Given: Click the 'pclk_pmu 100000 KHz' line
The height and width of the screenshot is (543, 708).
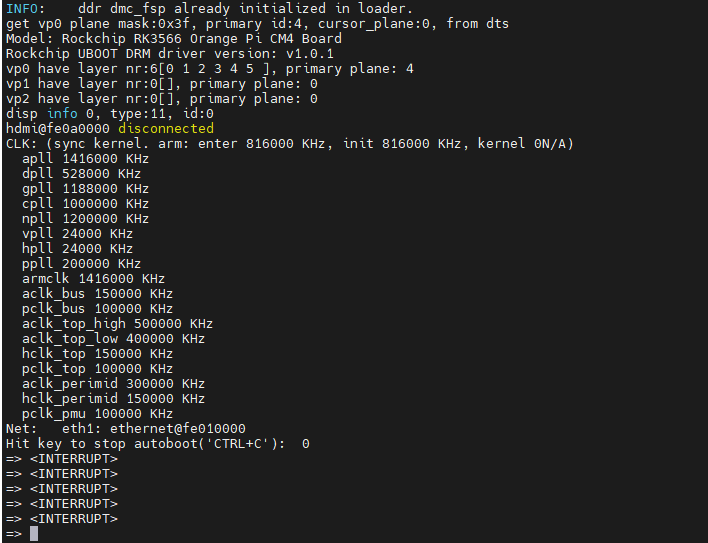Looking at the screenshot, I should click(x=97, y=413).
